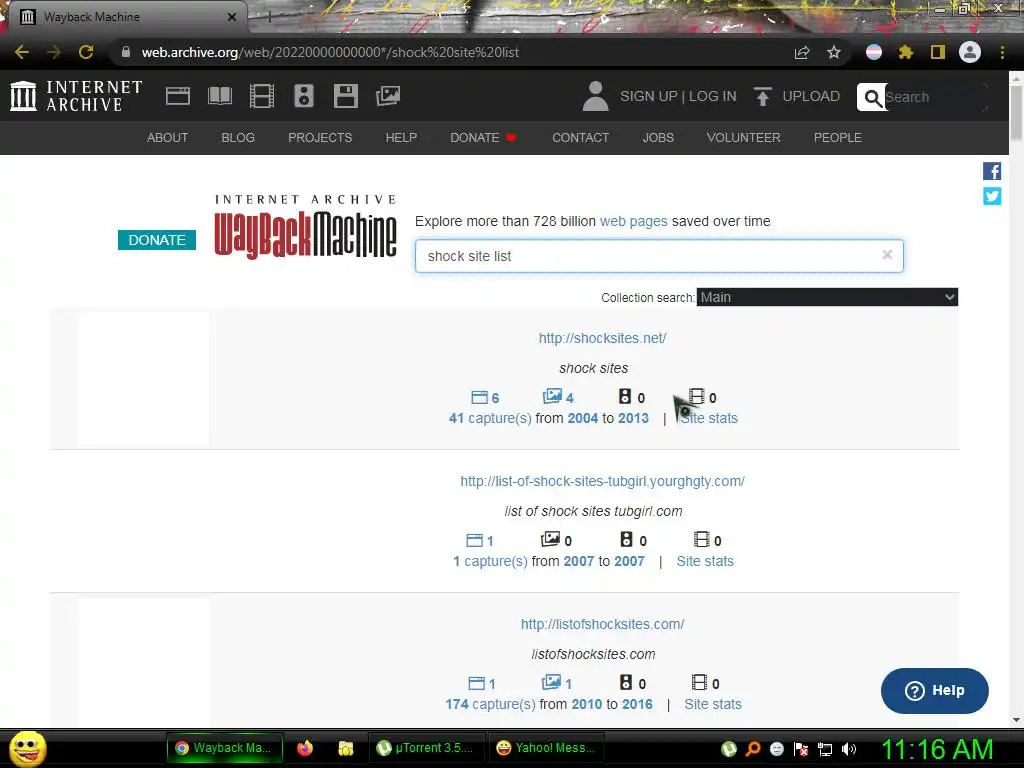Screen dimensions: 1024x768
Task: Open Site stats for tubgirl result
Action: [705, 561]
